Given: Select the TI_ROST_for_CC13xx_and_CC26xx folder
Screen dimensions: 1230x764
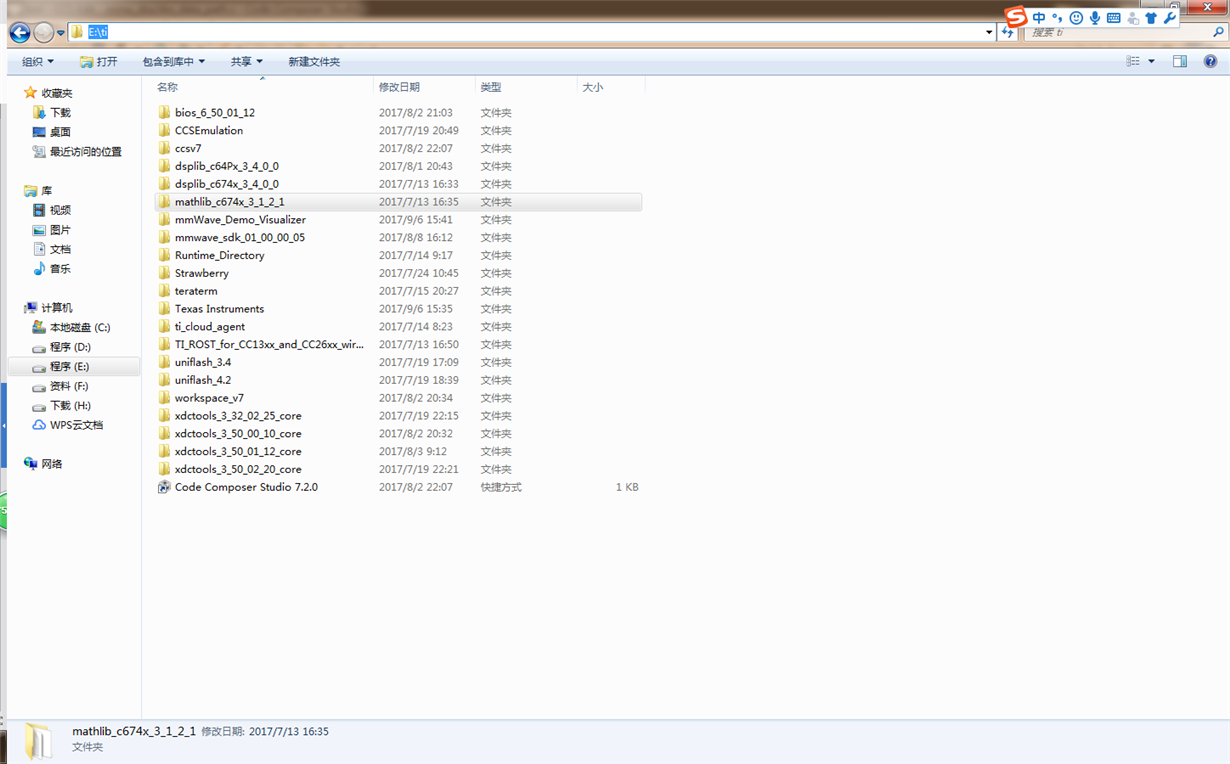Looking at the screenshot, I should [269, 345].
